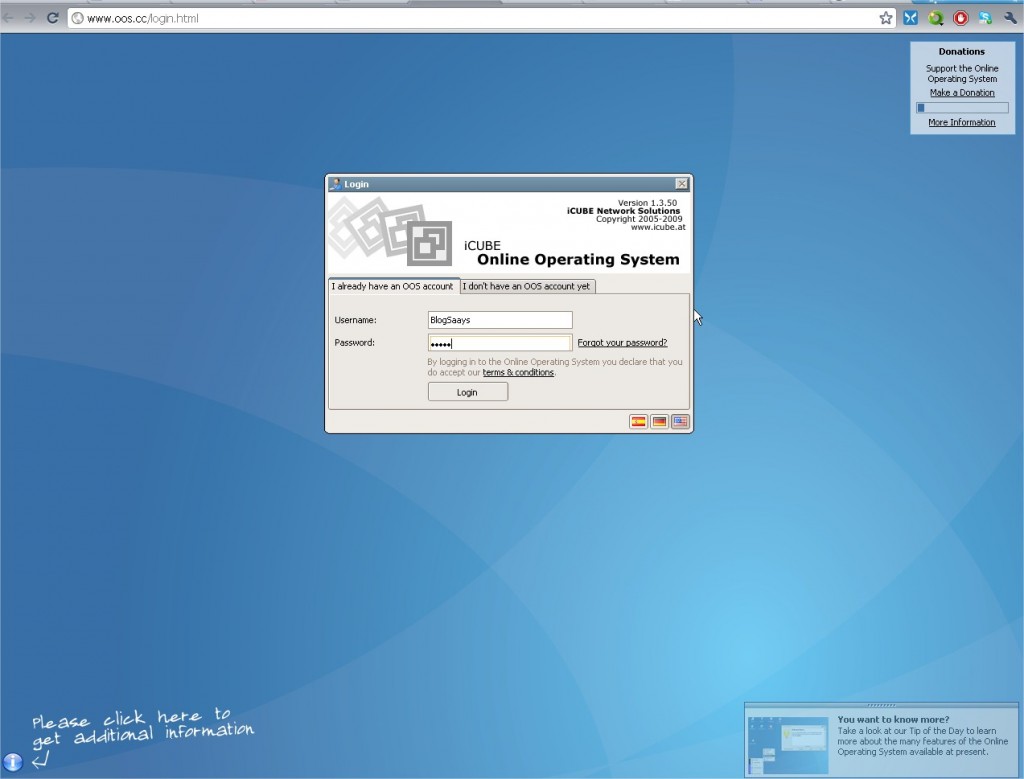
Task: Click the iCUBE logo in the Login dialog
Action: 391,231
